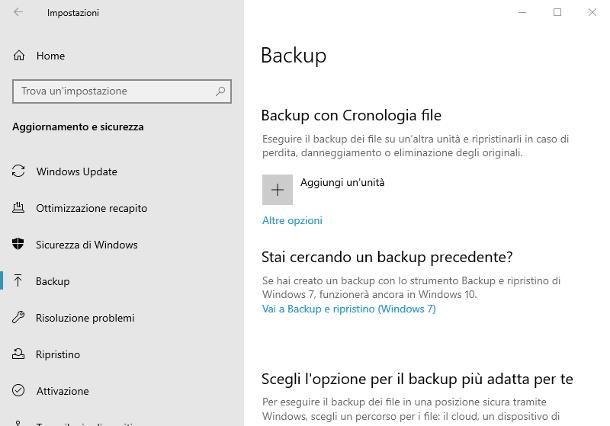Maximize the Impostazioni window
Viewport: 610px width, 426px height.
click(x=557, y=12)
